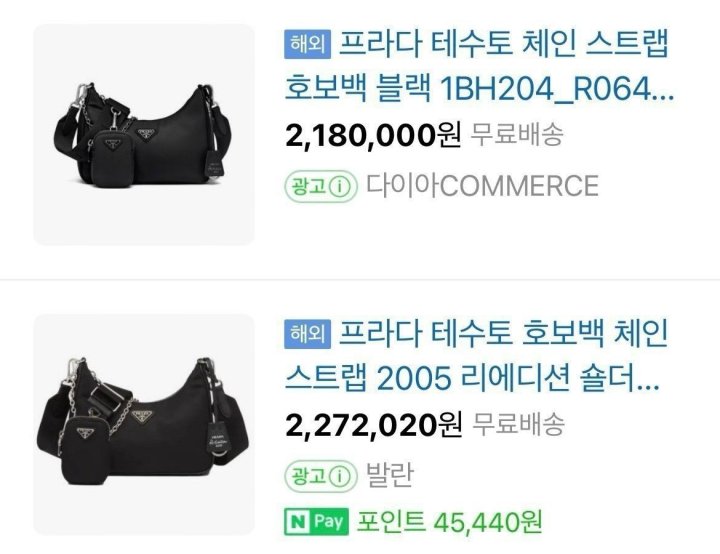Click the 2005 리에디션 숄더 title line

click(472, 378)
